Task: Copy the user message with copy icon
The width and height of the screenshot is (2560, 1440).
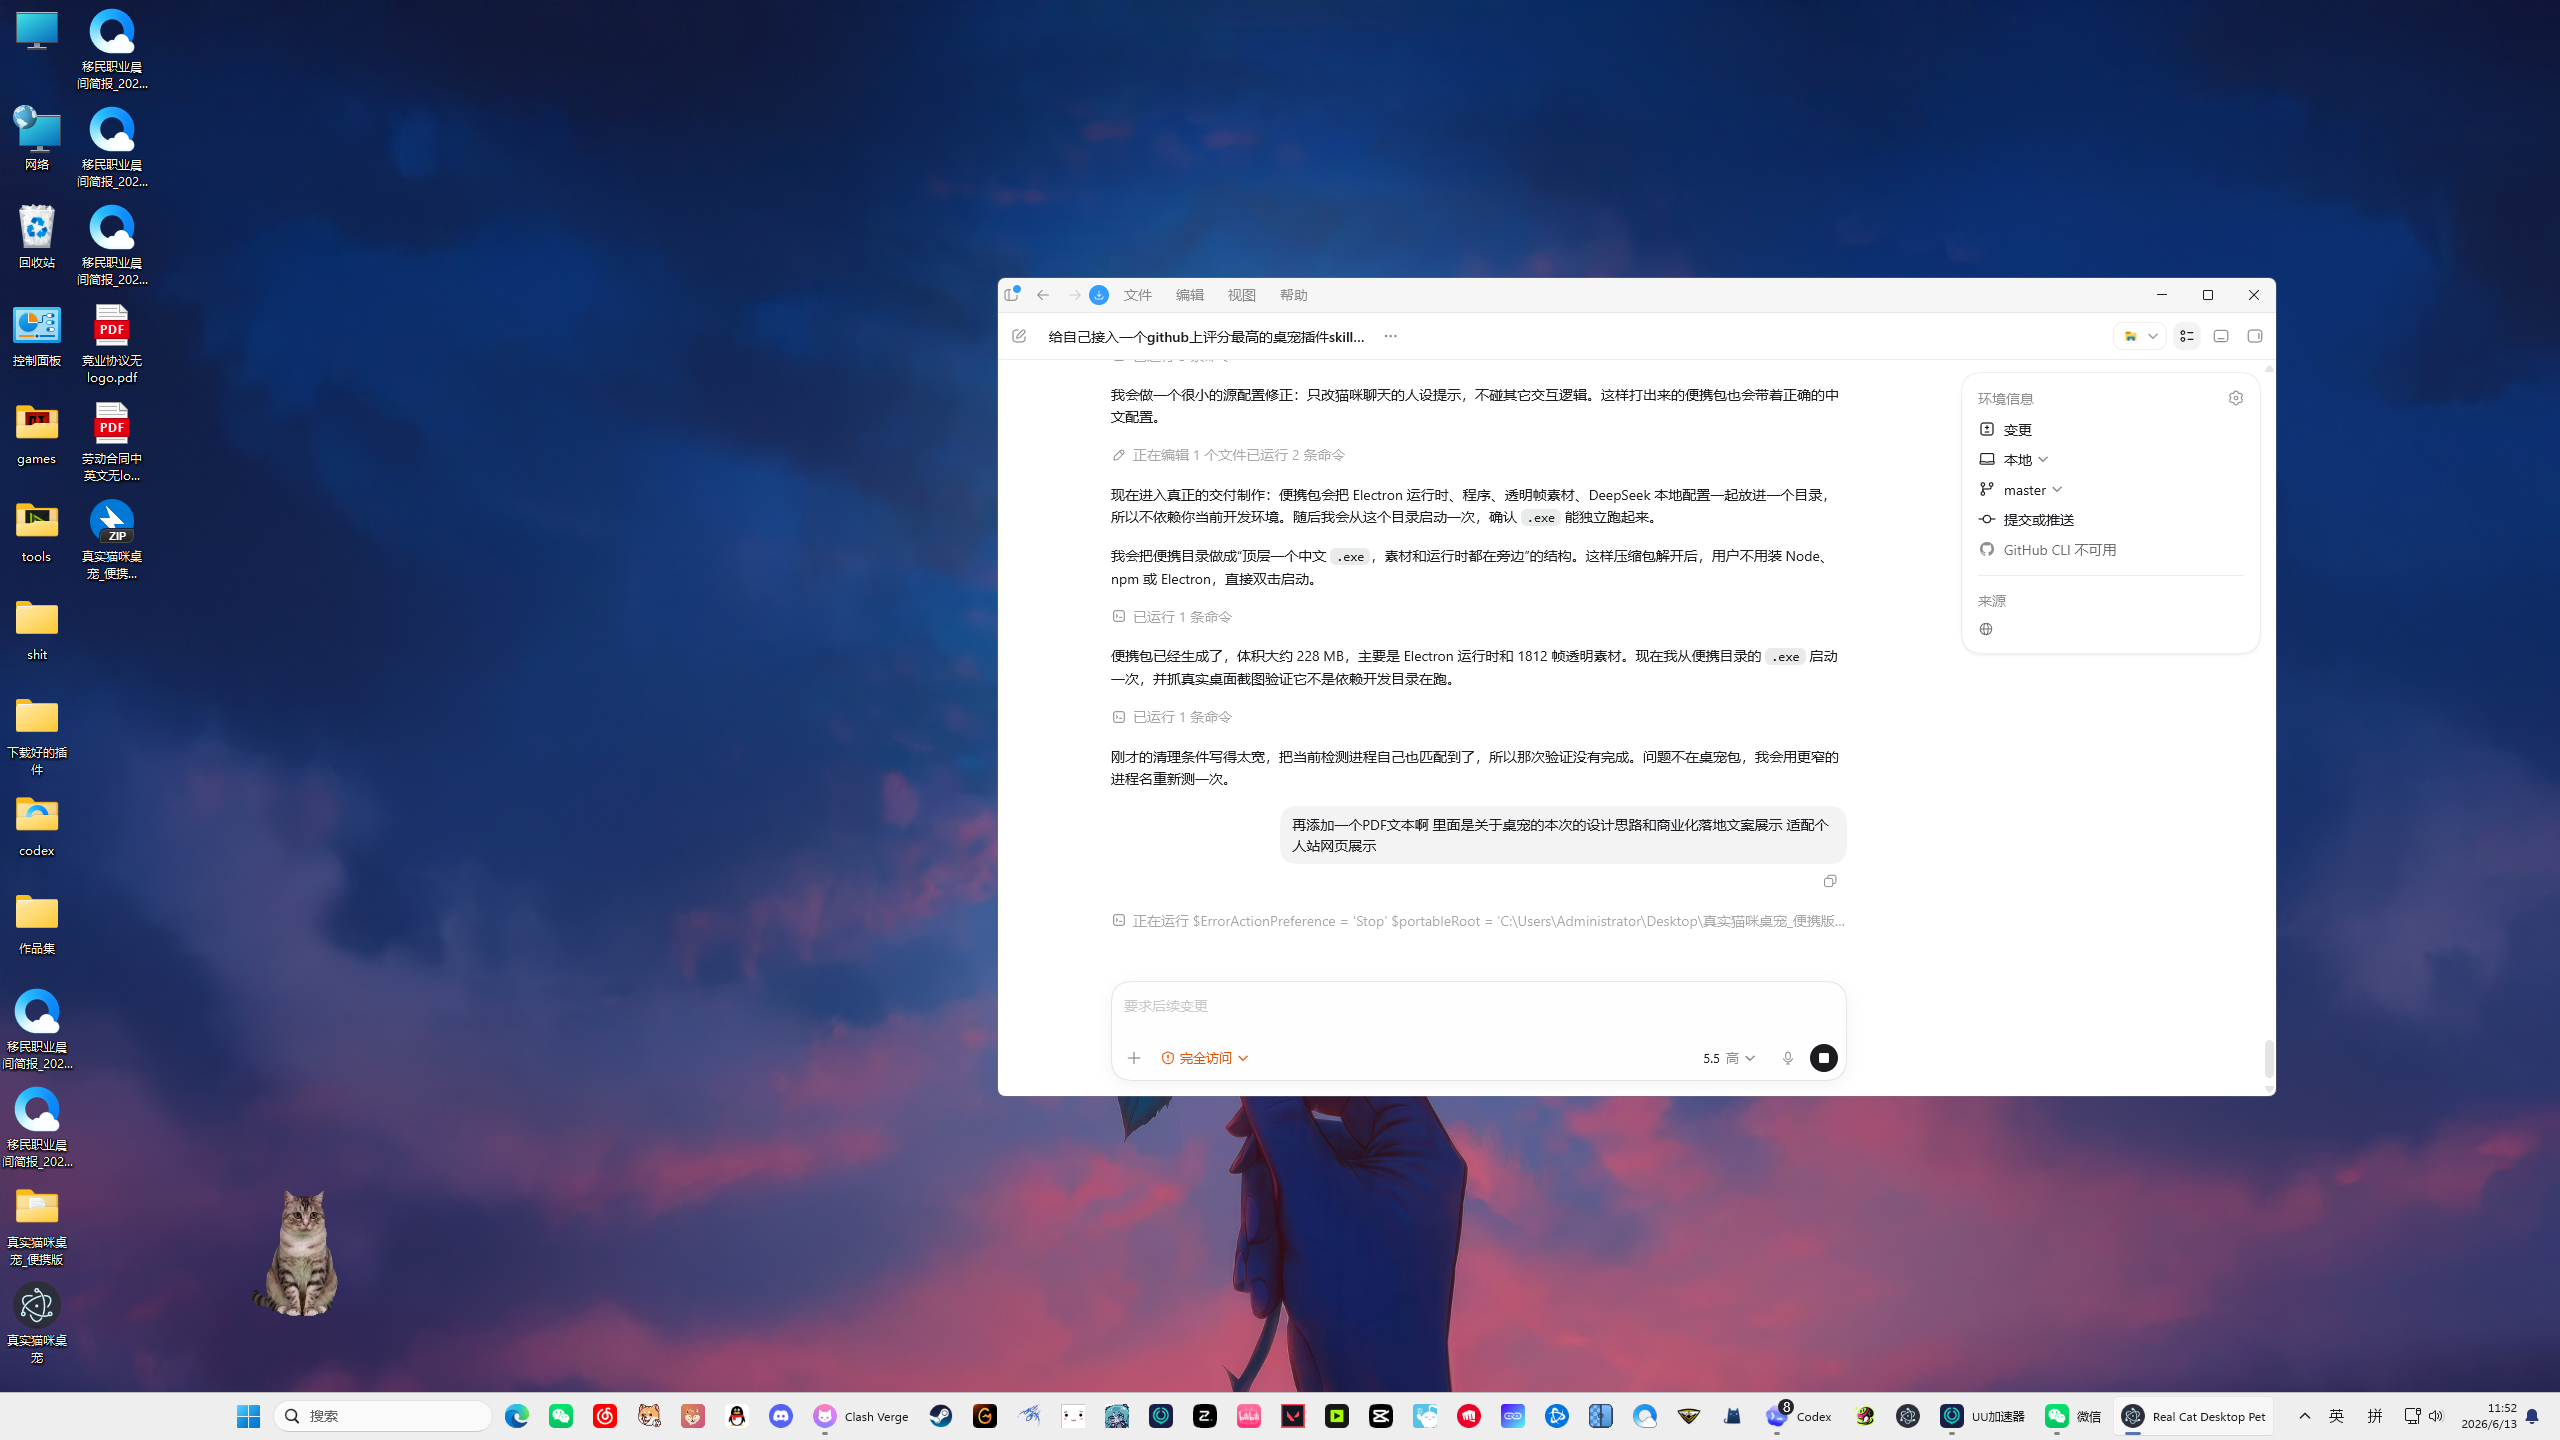Action: 1830,881
